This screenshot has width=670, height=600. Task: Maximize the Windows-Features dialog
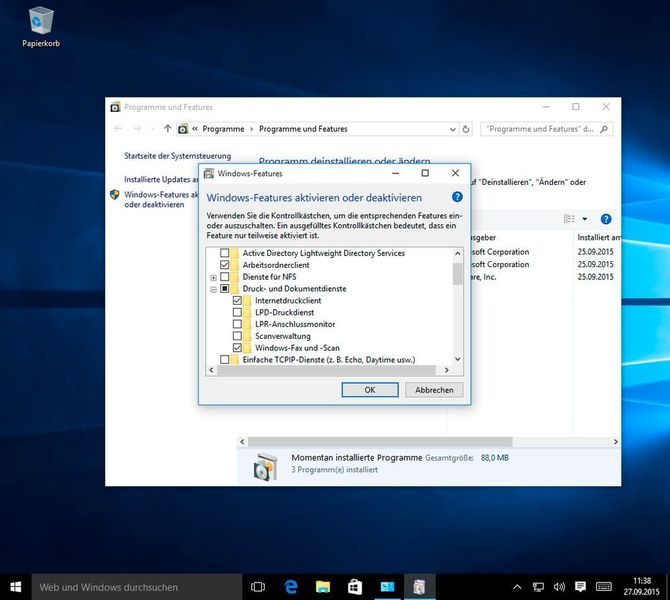click(x=425, y=173)
